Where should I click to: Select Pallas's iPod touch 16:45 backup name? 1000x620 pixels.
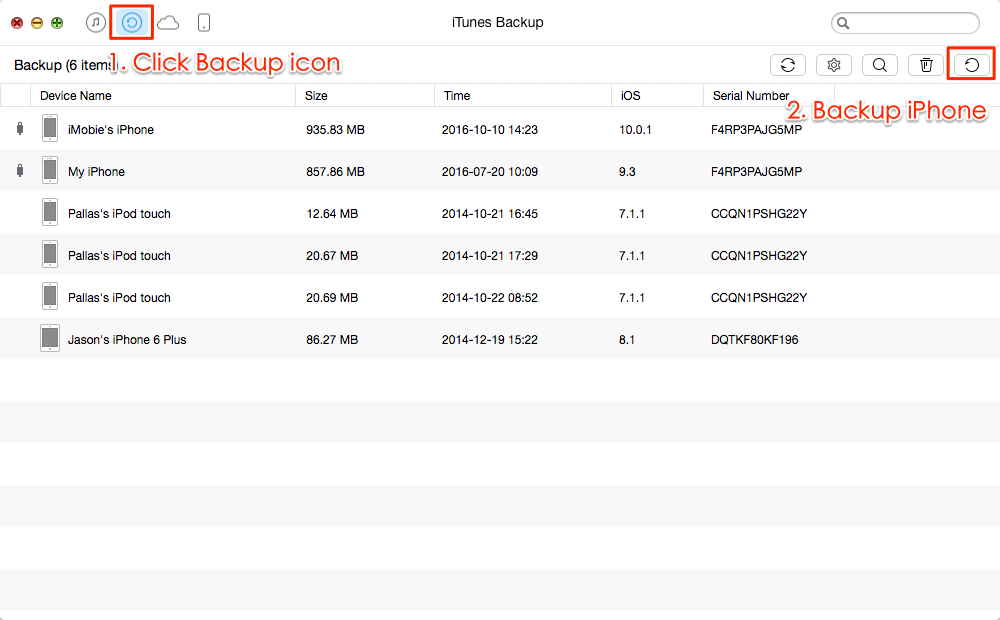click(x=119, y=214)
